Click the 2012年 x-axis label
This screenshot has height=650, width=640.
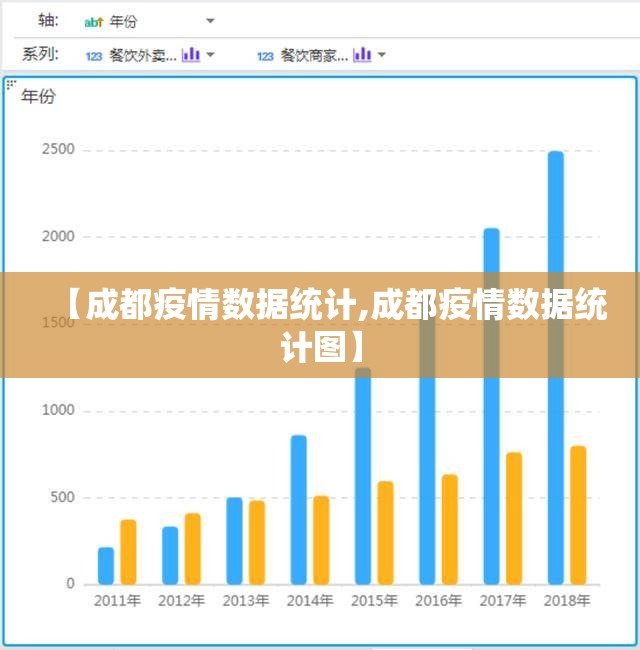(x=182, y=601)
